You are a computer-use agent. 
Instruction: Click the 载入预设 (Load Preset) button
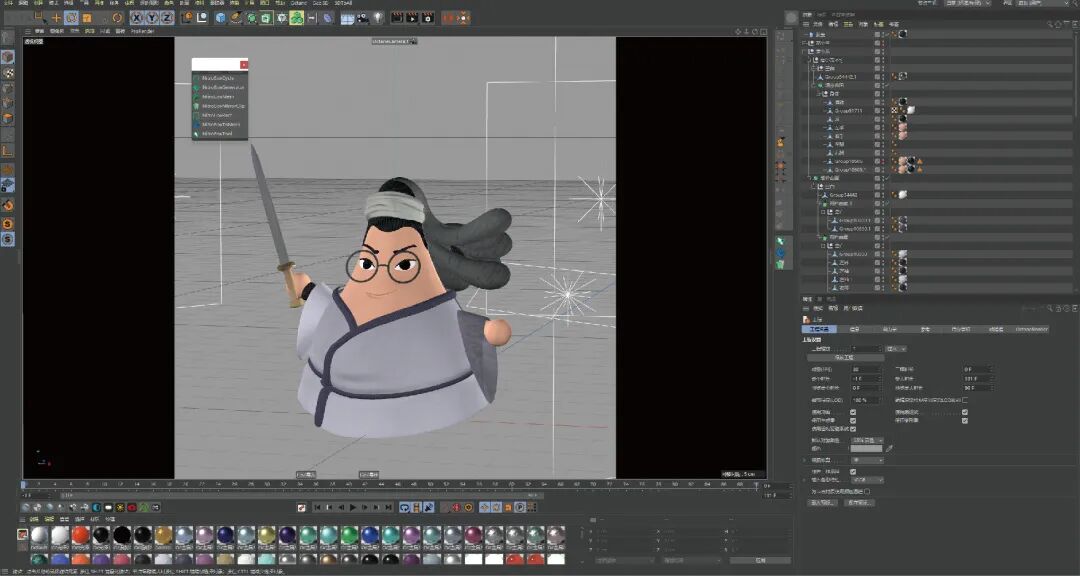click(822, 503)
